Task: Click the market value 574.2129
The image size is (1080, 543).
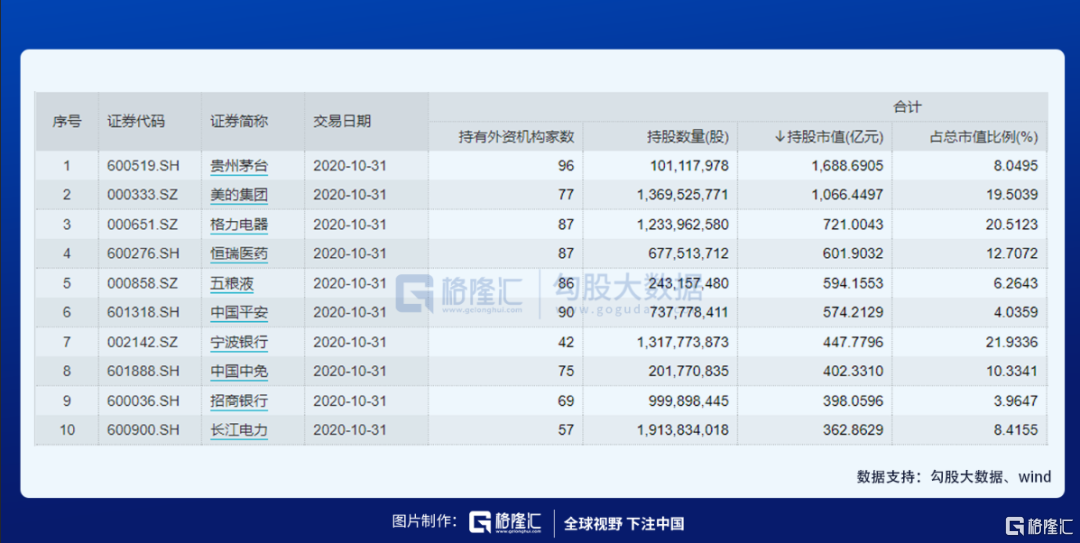Action: point(855,312)
